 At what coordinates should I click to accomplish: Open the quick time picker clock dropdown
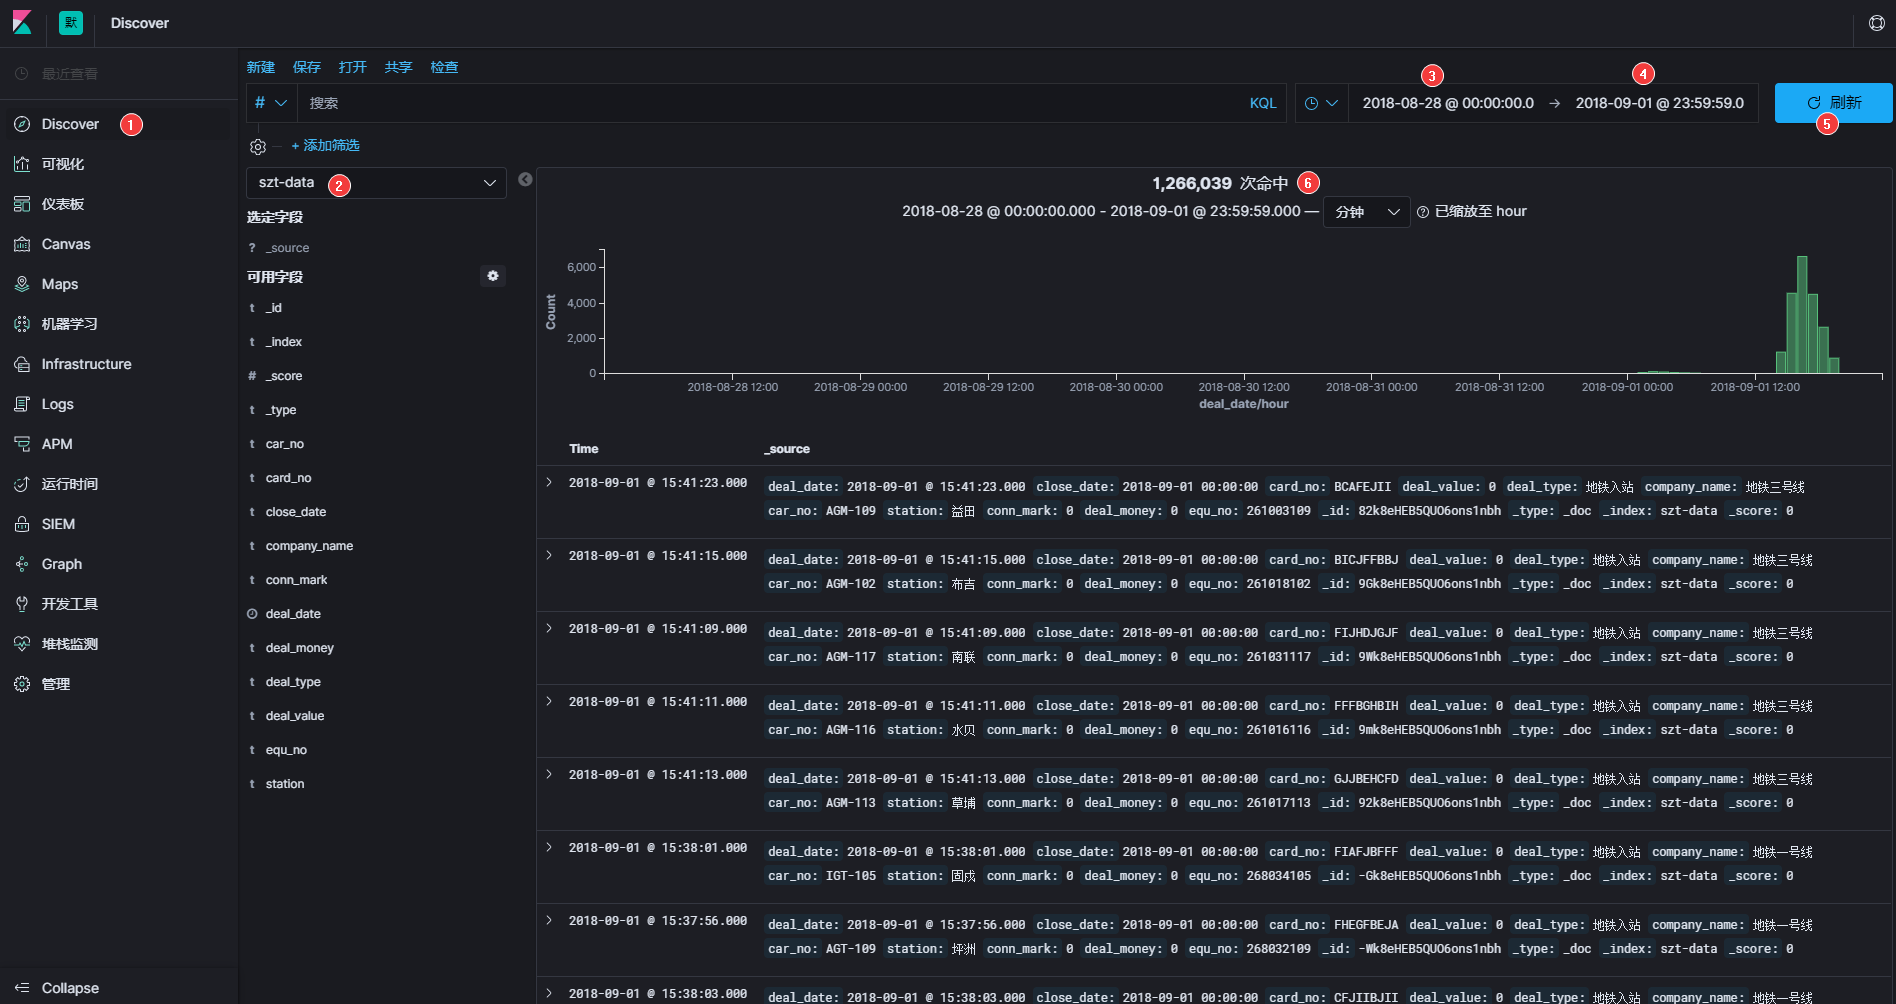pyautogui.click(x=1321, y=103)
